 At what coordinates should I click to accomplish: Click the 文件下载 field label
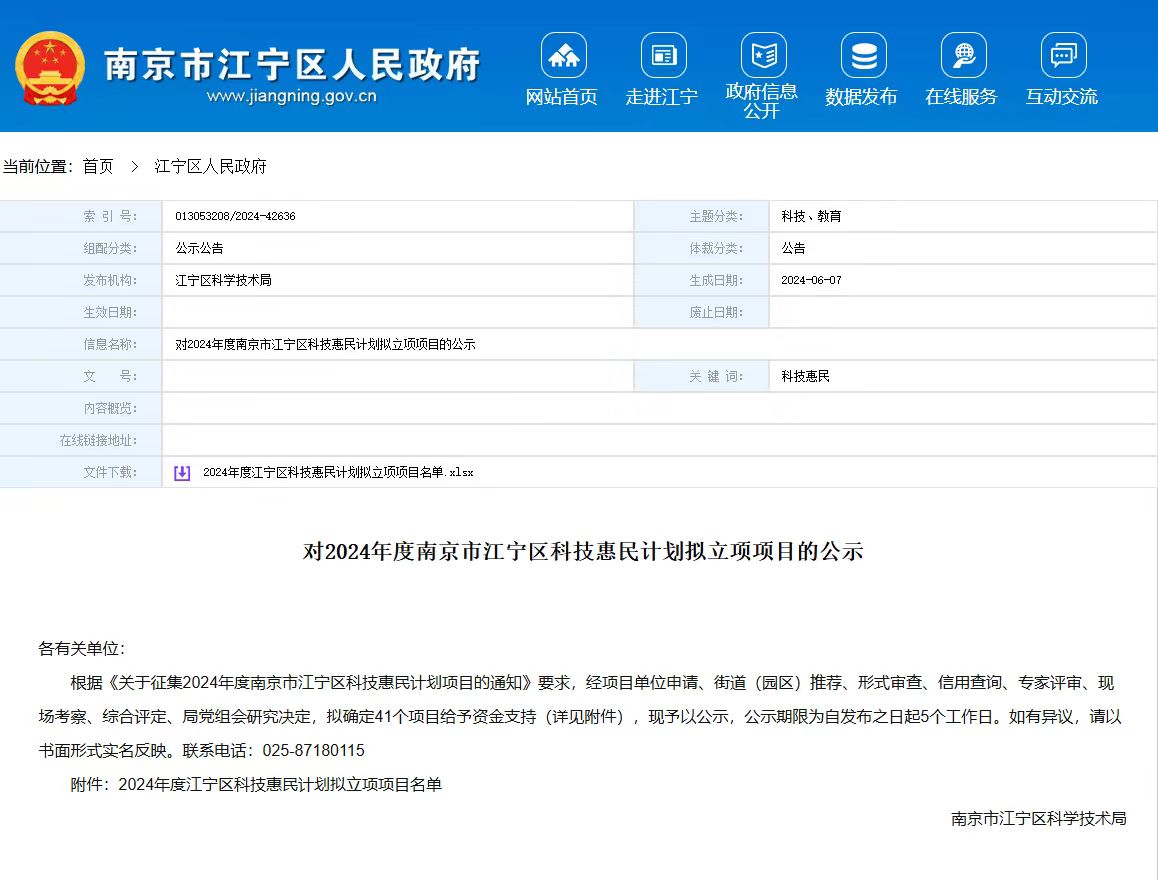click(x=110, y=472)
